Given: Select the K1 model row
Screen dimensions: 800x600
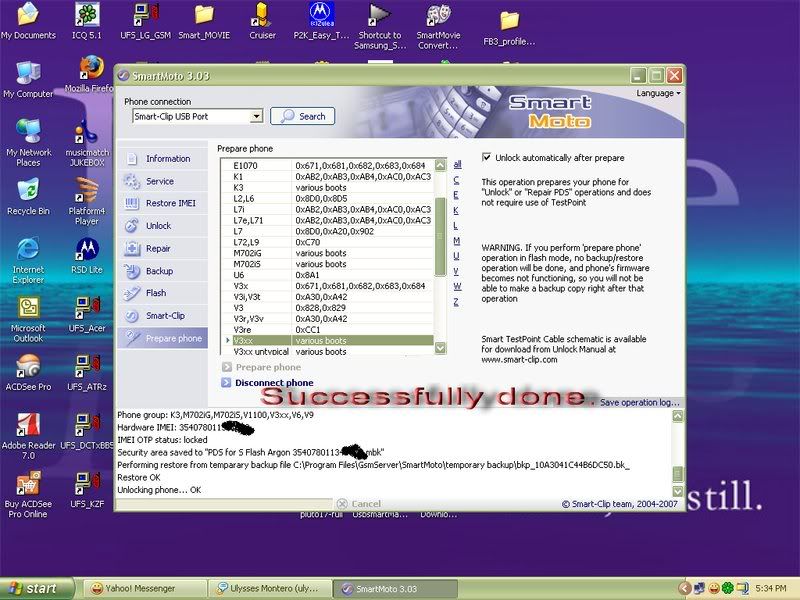Looking at the screenshot, I should pos(328,177).
